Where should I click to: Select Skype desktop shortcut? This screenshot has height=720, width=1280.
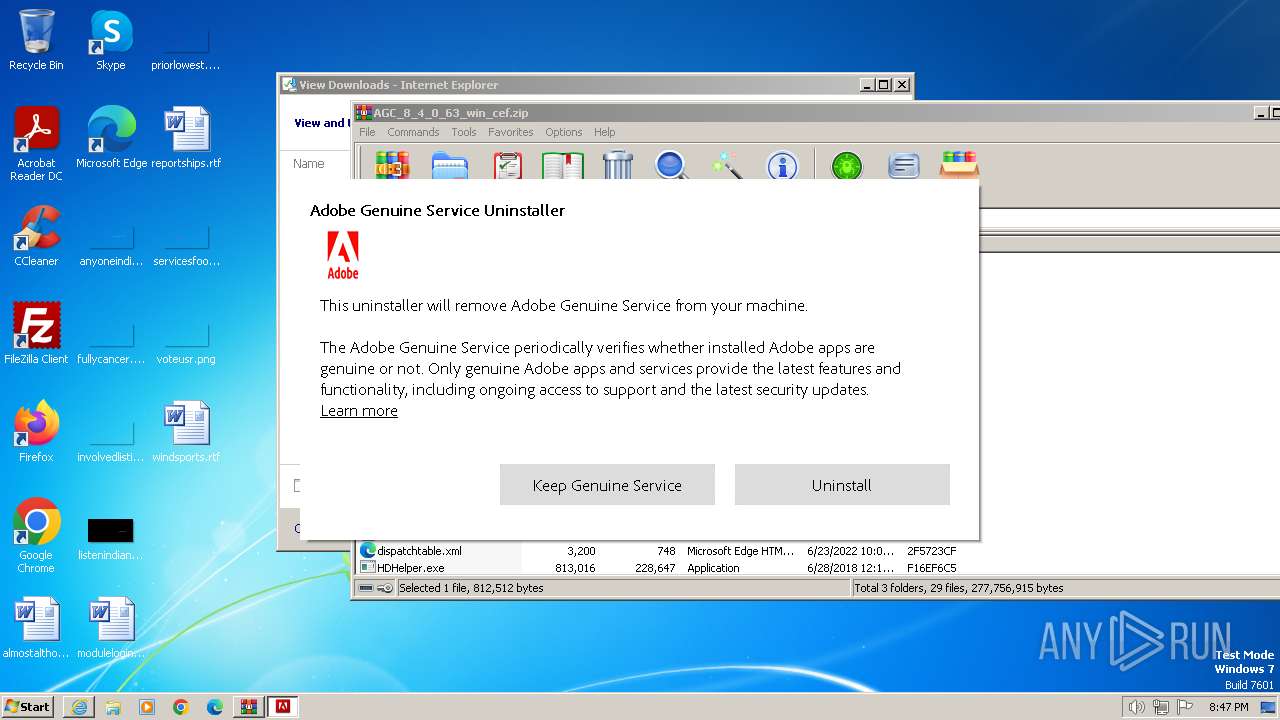(111, 40)
